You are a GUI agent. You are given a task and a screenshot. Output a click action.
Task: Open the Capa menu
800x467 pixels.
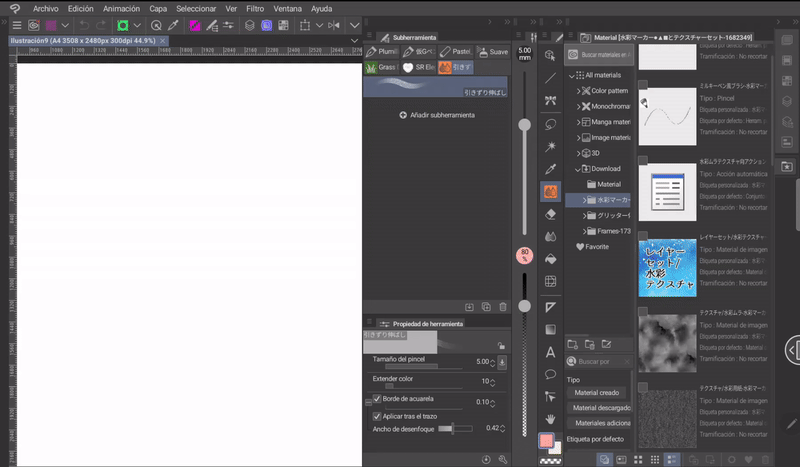158,9
